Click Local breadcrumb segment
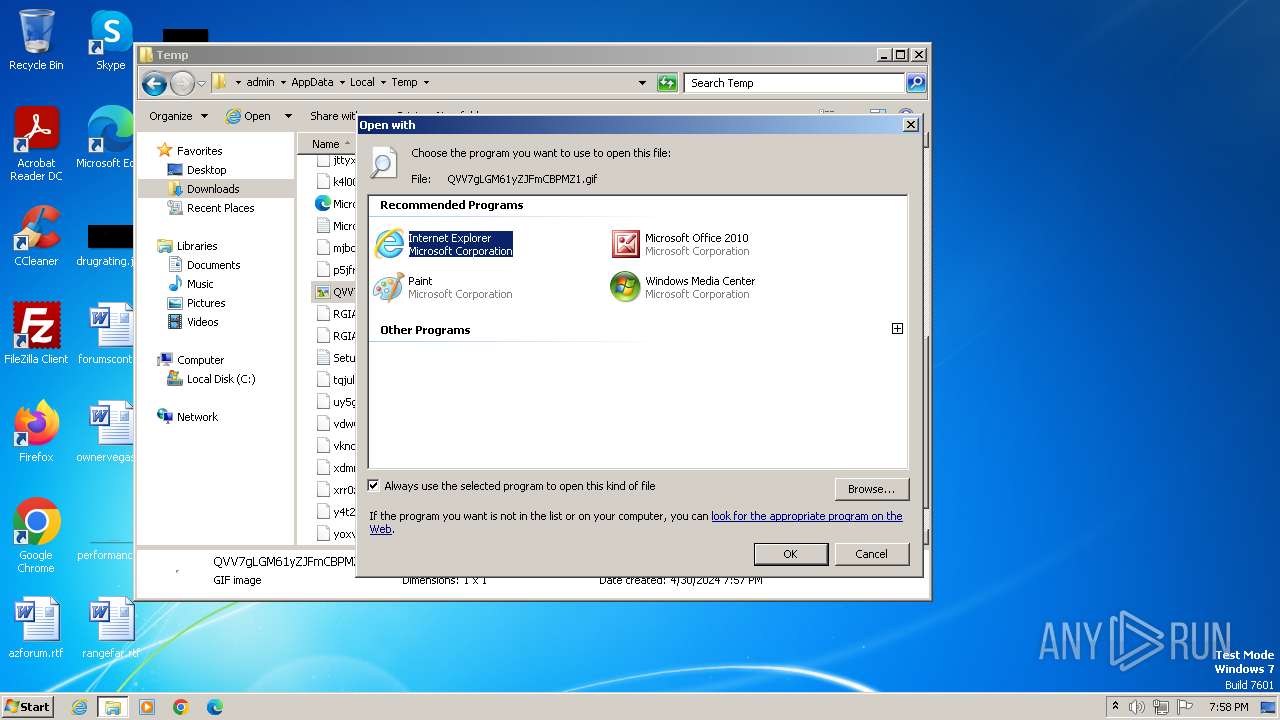The image size is (1280, 720). pyautogui.click(x=362, y=83)
